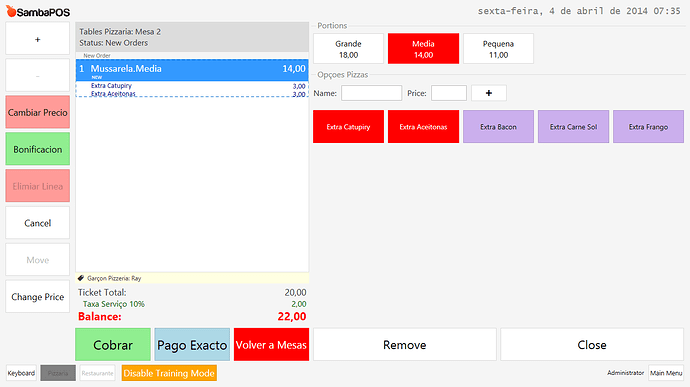The height and width of the screenshot is (387, 690).
Task: Add the Extra Frango option
Action: (x=648, y=127)
